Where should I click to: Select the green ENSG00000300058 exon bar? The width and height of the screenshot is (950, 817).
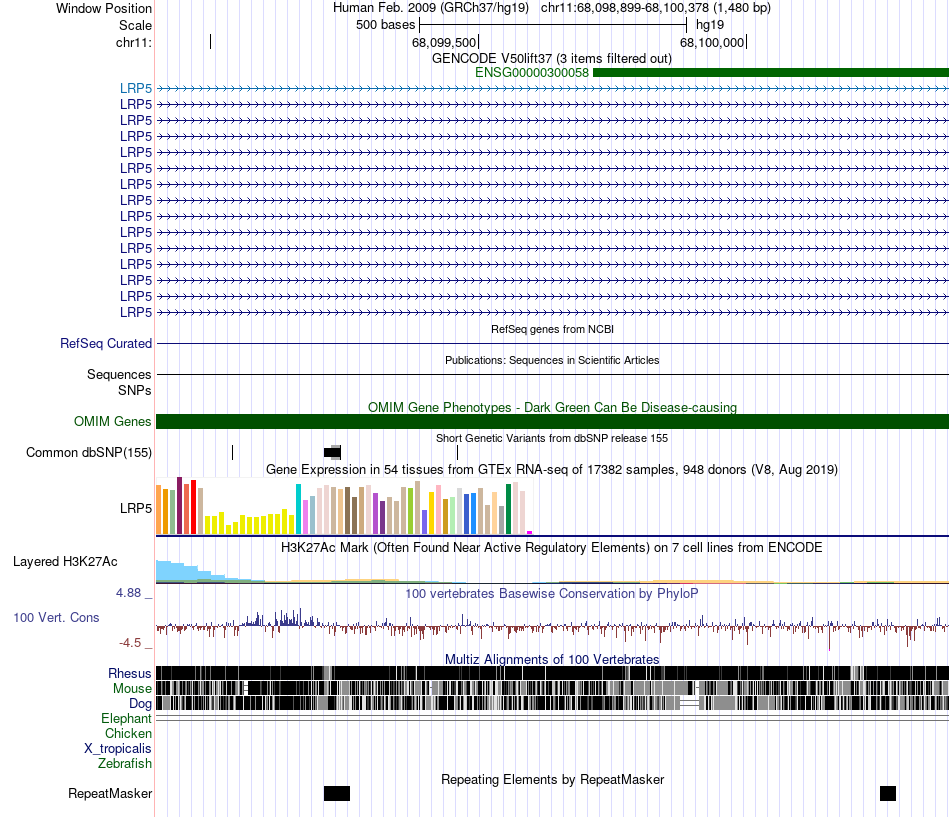pos(771,73)
